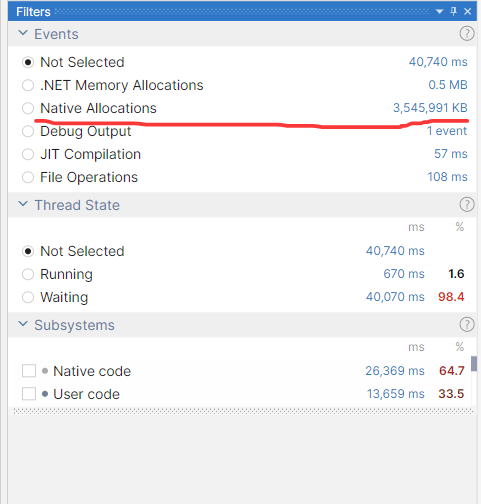Choose JIT Compilation event filter
This screenshot has width=481, height=504.
(x=28, y=154)
